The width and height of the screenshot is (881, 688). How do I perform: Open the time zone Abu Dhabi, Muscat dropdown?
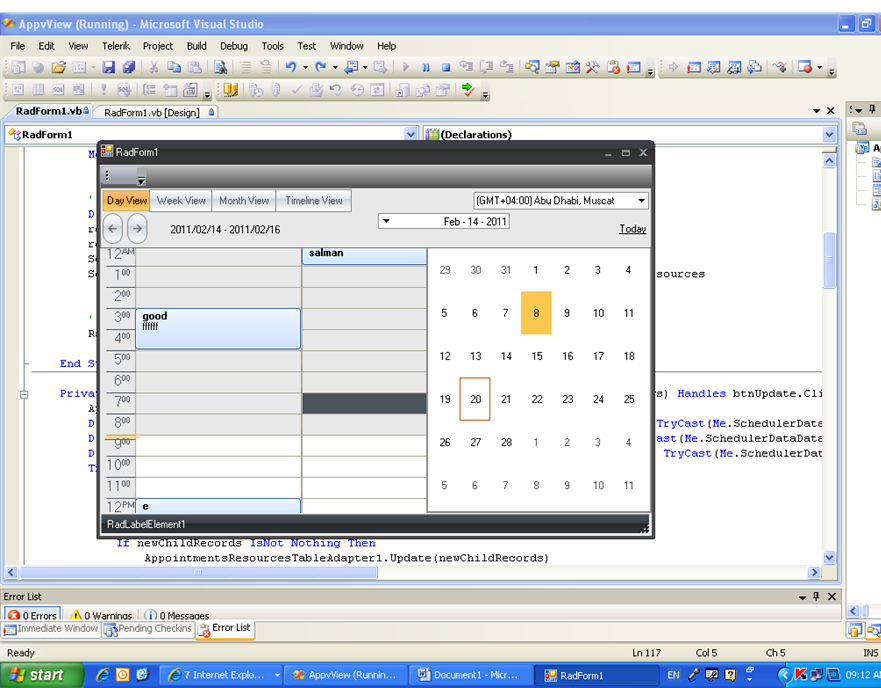641,201
